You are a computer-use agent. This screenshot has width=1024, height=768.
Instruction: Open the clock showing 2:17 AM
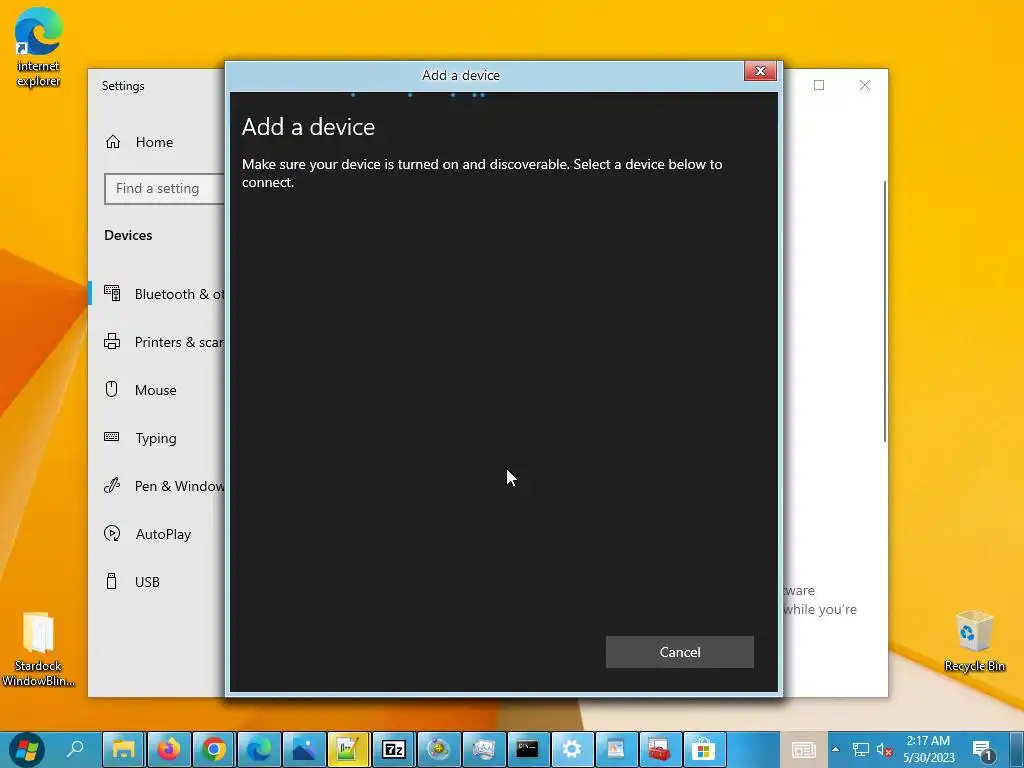point(928,749)
